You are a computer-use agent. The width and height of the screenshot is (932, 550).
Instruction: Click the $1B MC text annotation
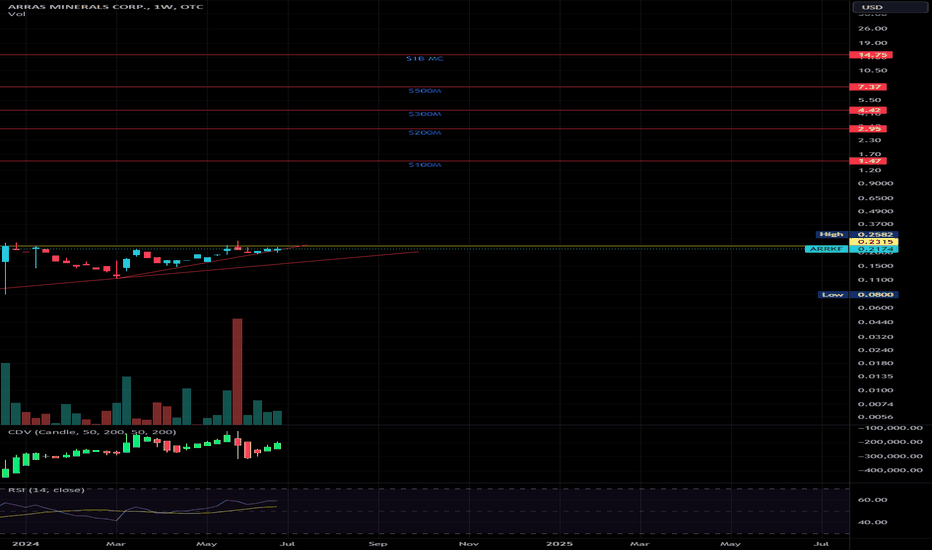(x=424, y=59)
